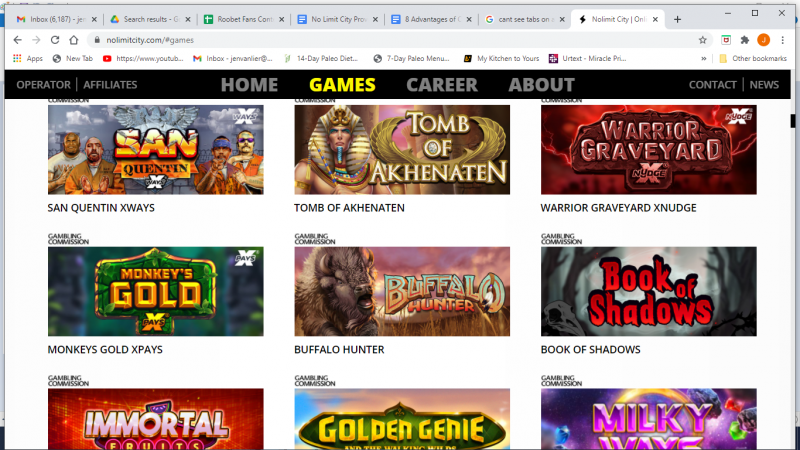Open the Urtext - Miracle Pri bookmark
The width and height of the screenshot is (800, 450).
click(x=588, y=59)
